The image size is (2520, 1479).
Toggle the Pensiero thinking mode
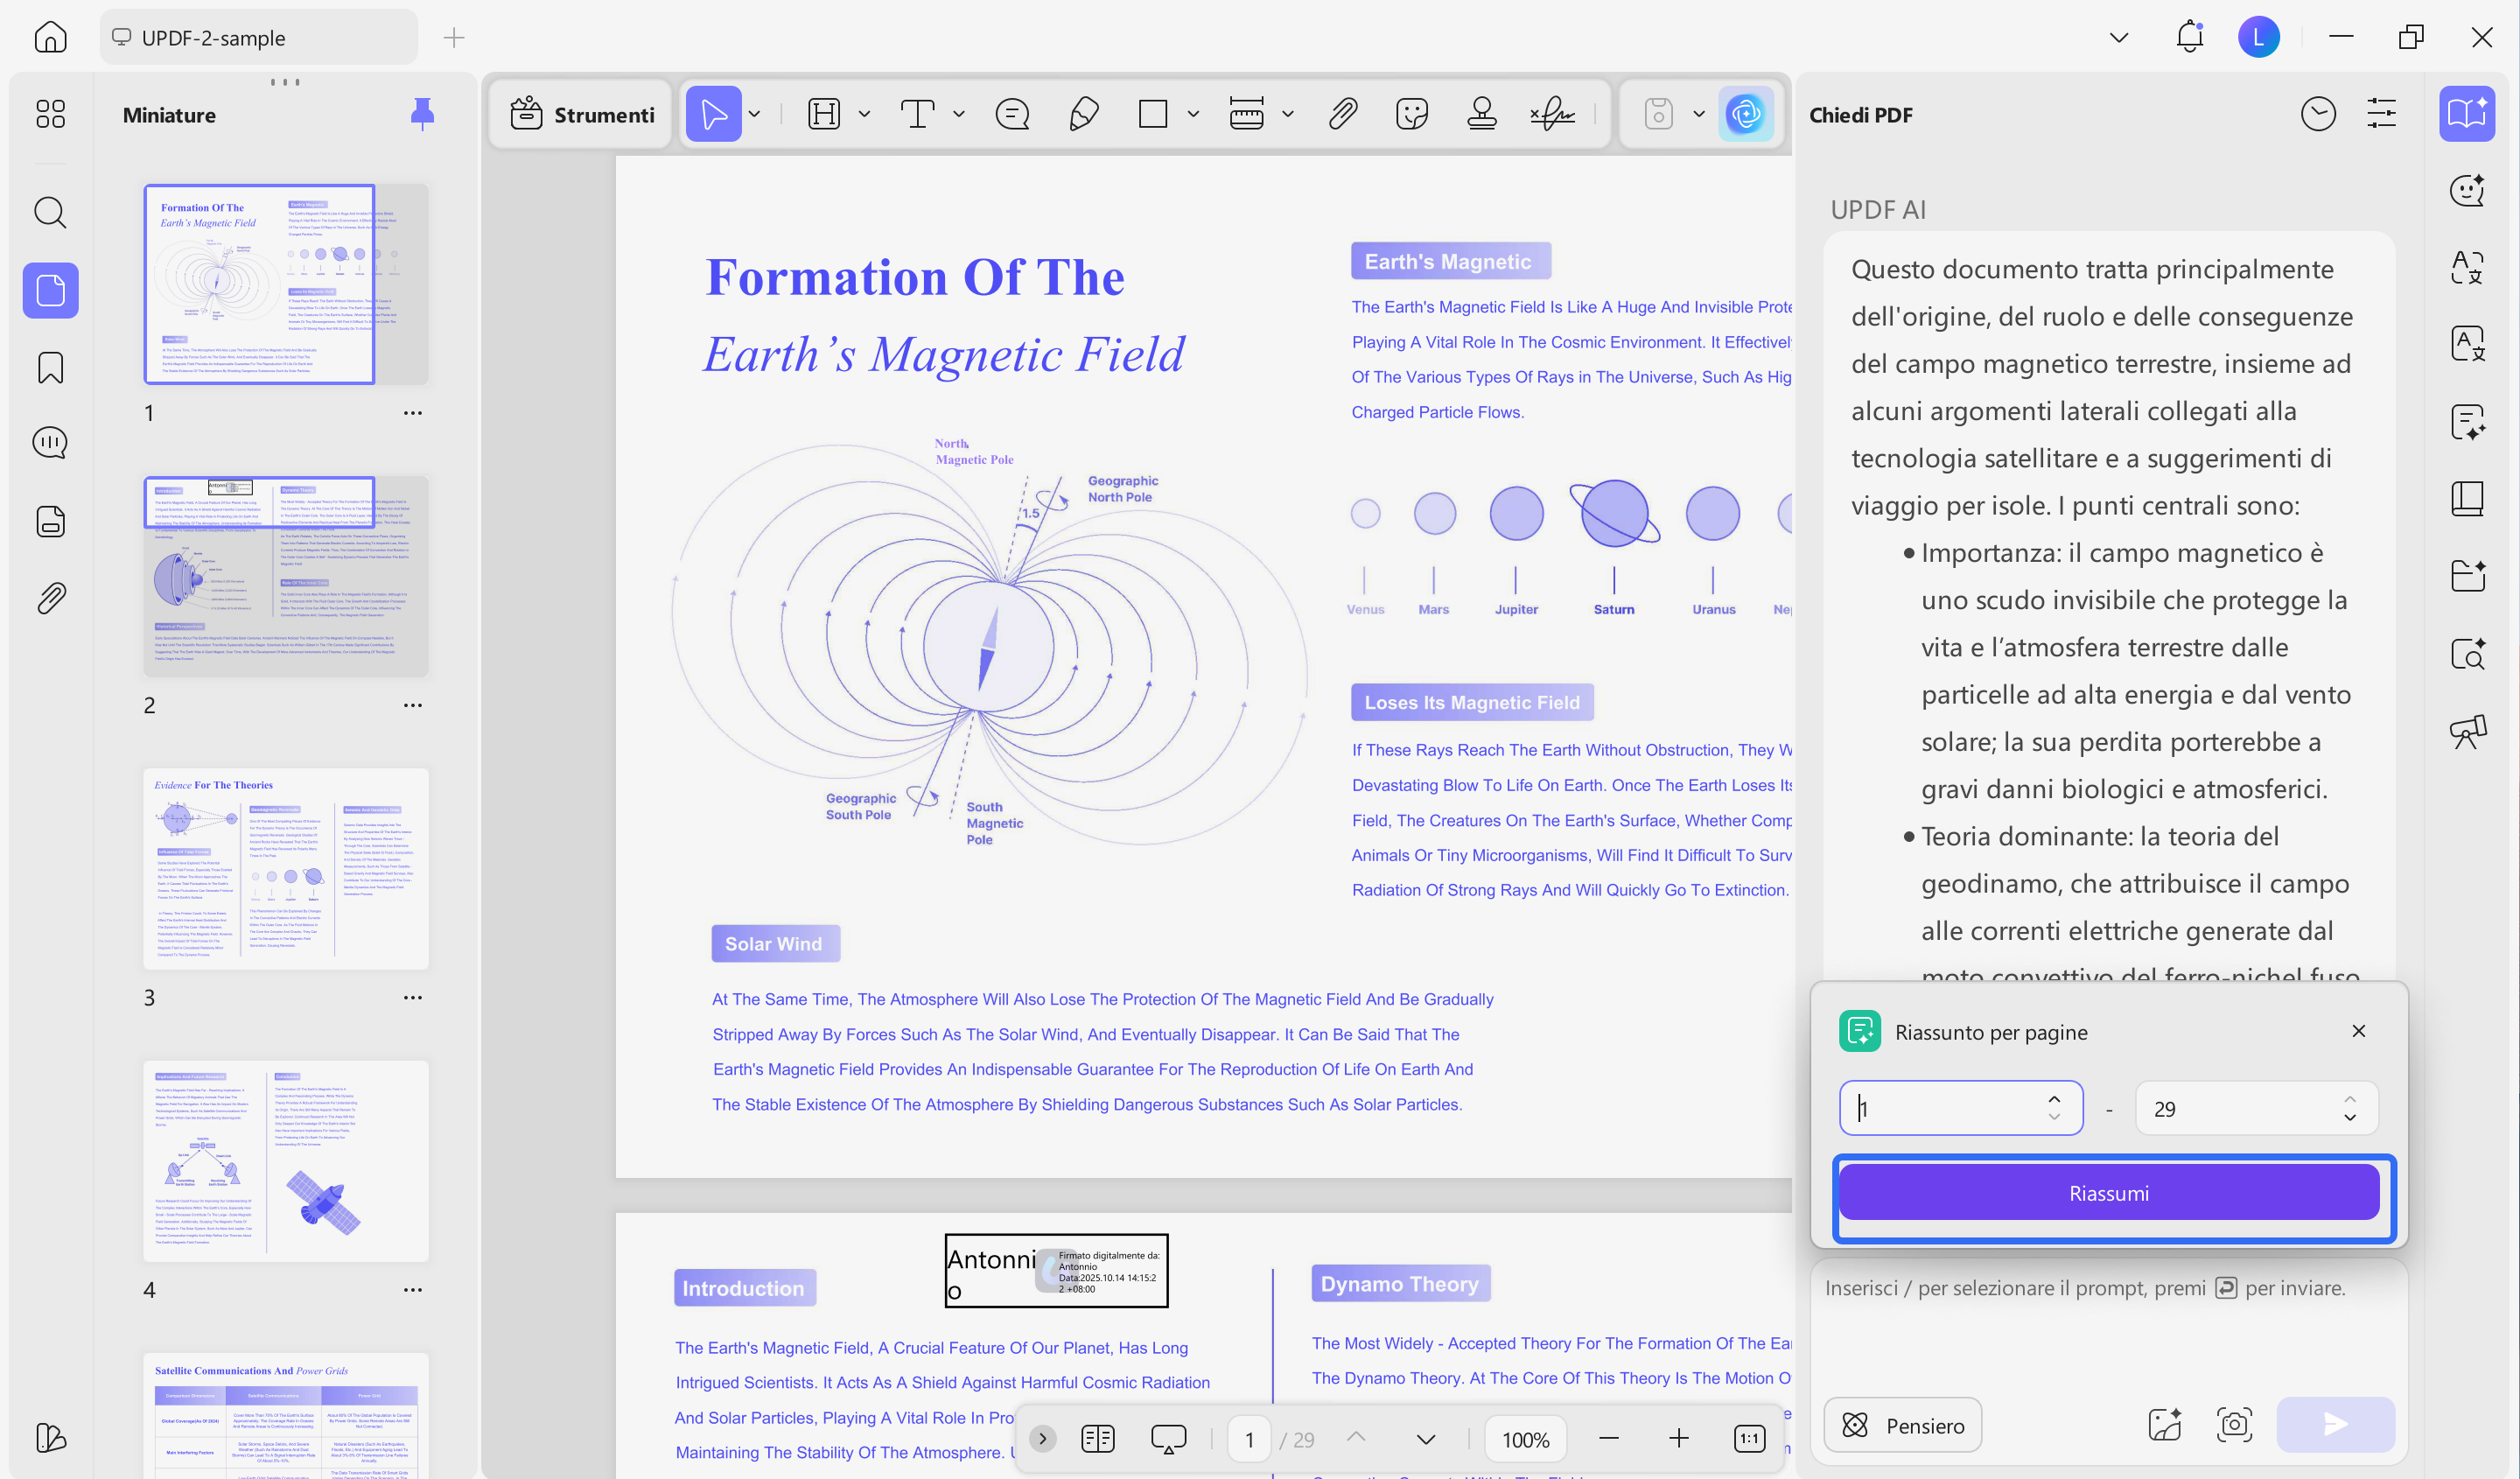point(1903,1425)
